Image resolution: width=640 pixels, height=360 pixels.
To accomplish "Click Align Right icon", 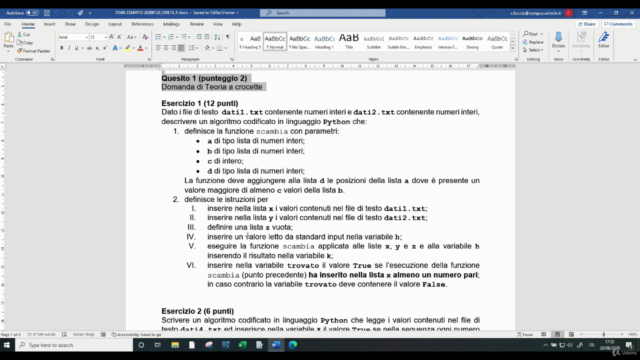I will click(173, 48).
